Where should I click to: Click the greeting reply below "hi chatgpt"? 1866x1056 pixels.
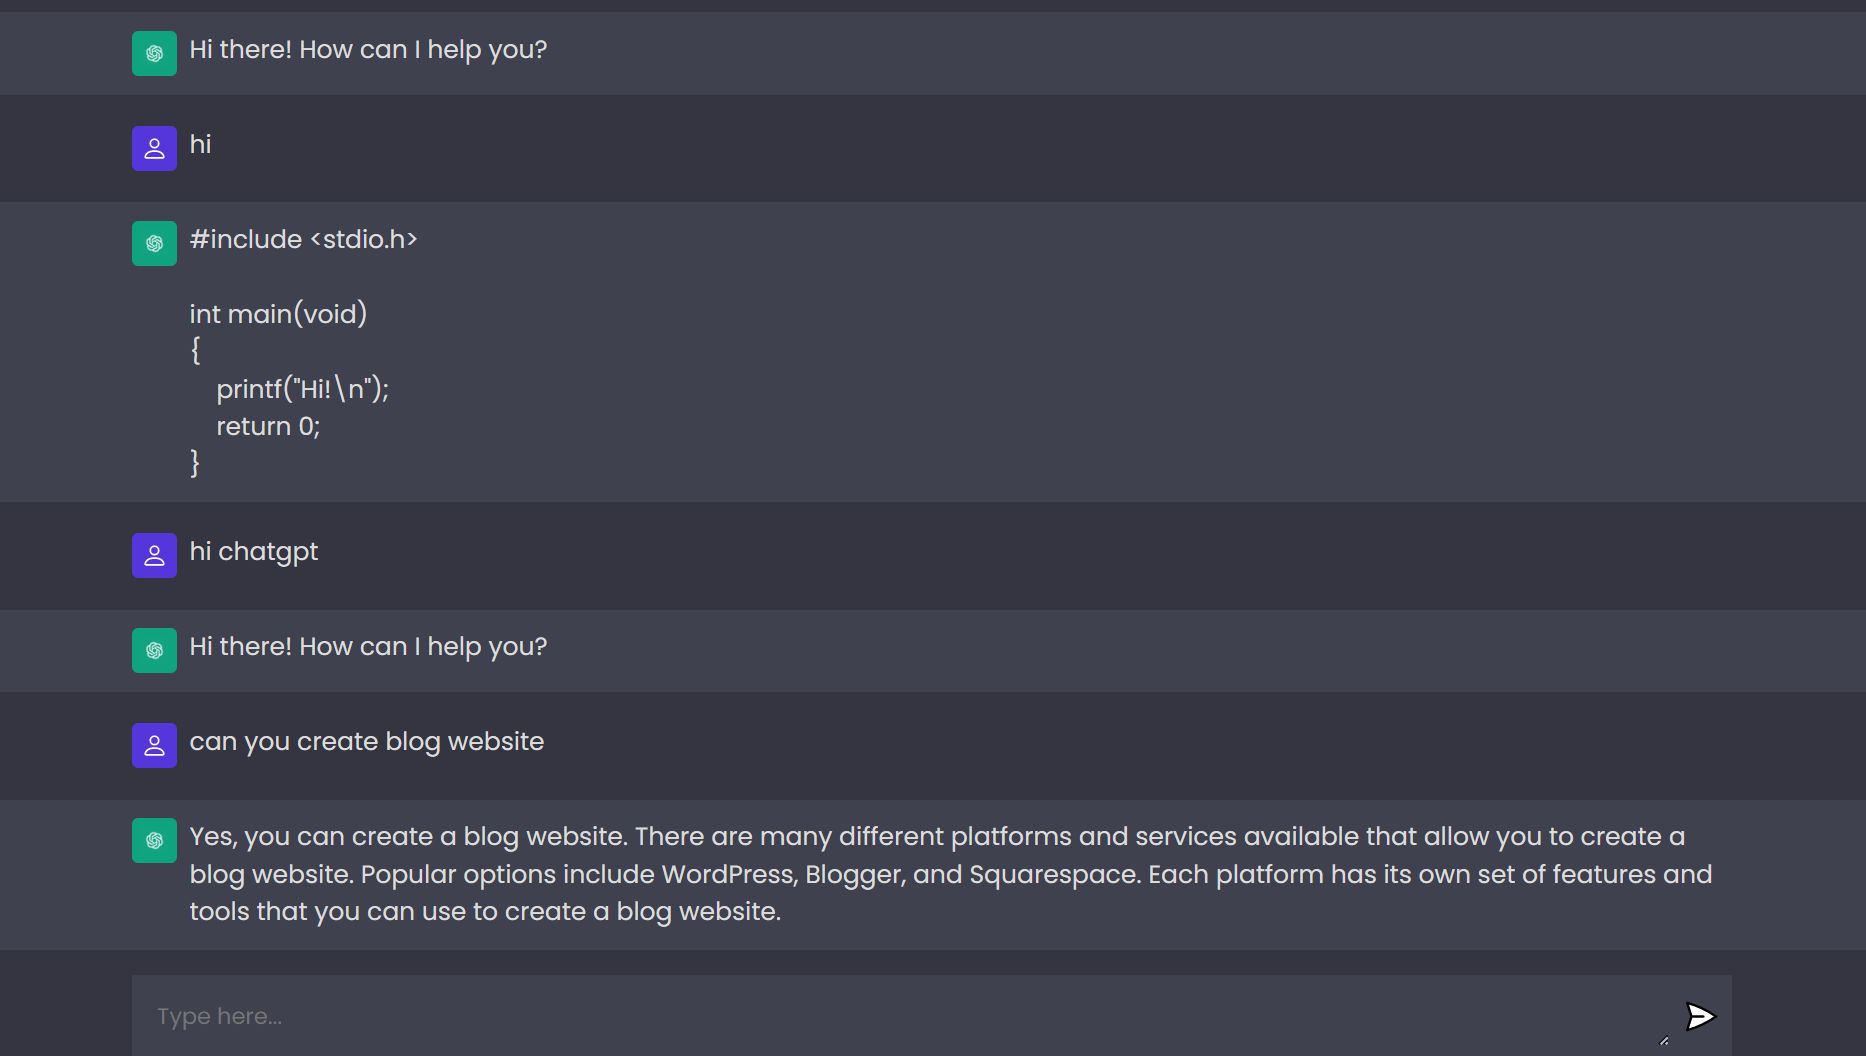368,647
